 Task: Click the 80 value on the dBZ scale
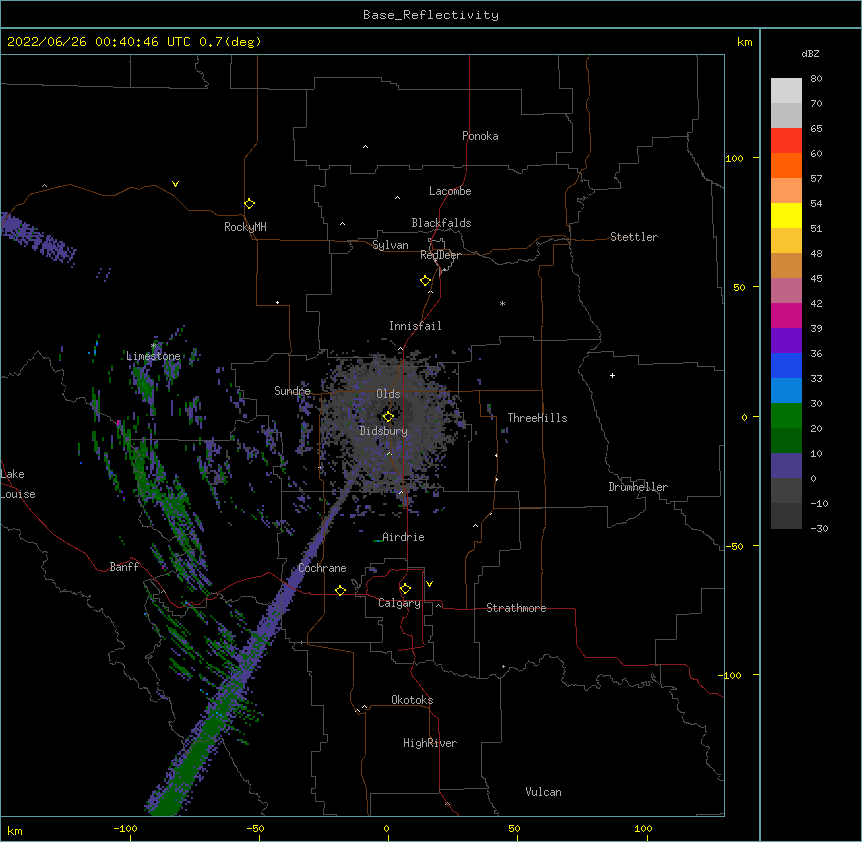816,79
